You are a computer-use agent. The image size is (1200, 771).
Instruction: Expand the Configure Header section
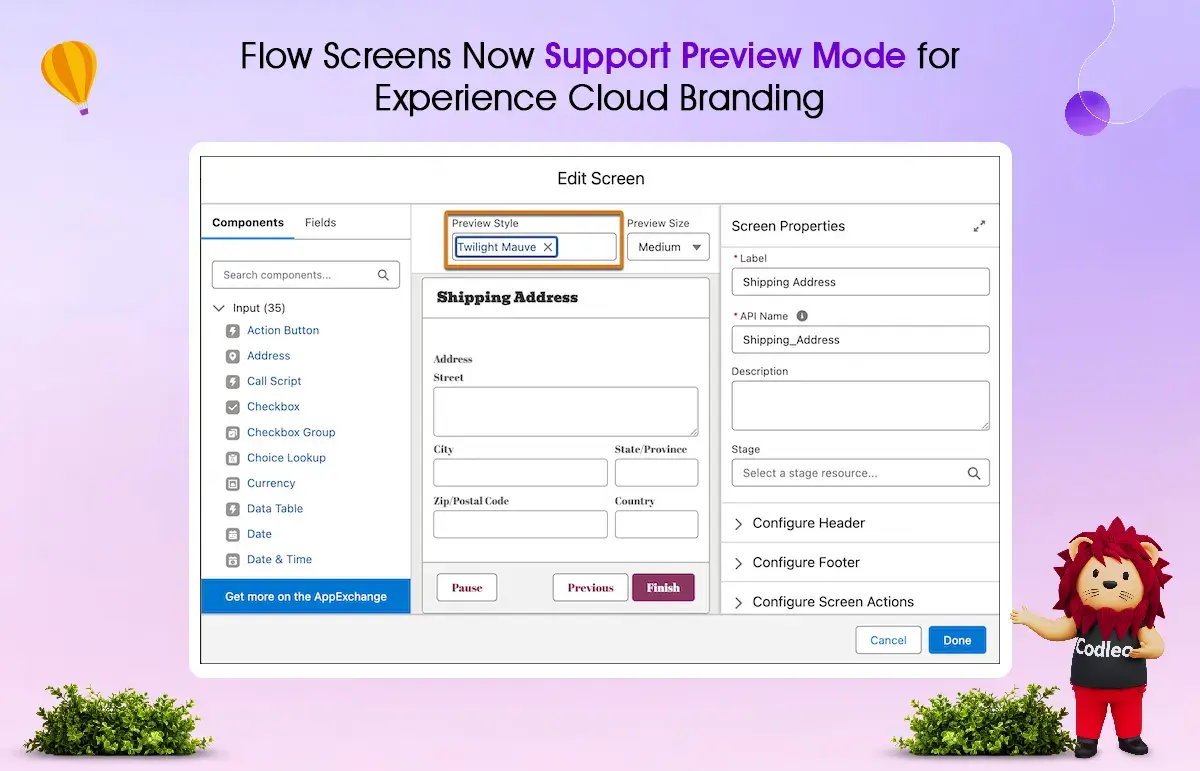(739, 523)
